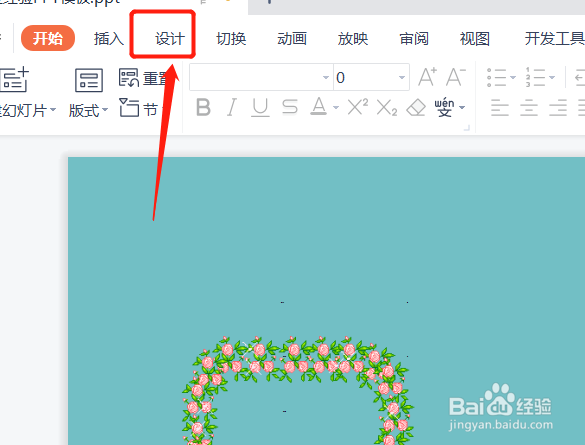This screenshot has height=445, width=585.
Task: Click the new slide icon
Action: pyautogui.click(x=14, y=79)
